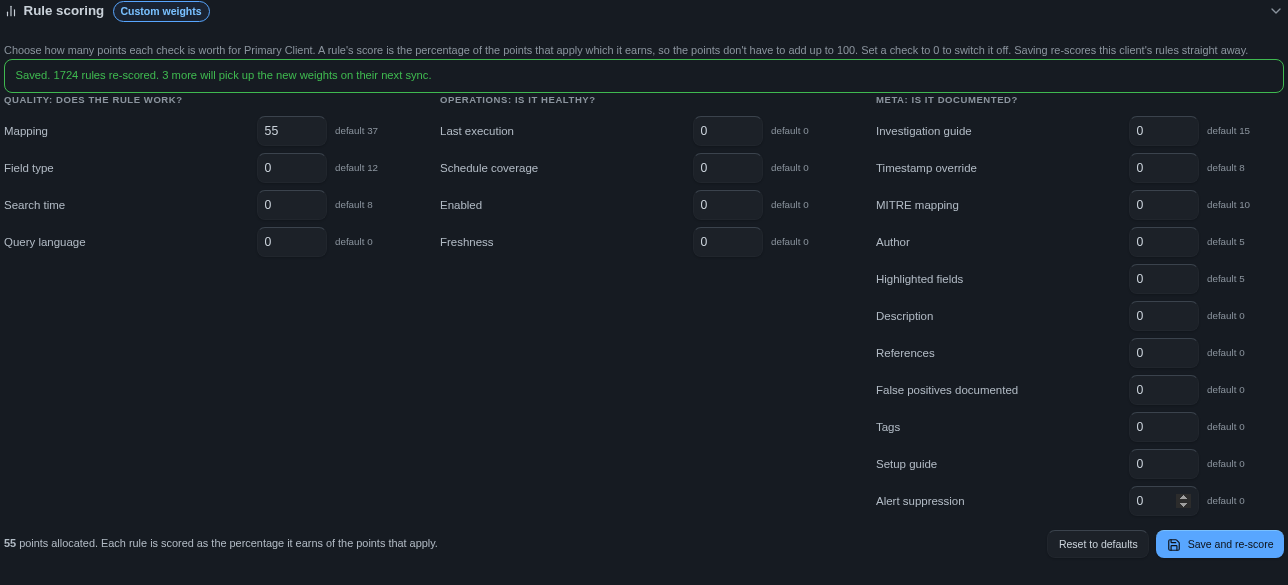1288x585 pixels.
Task: Click the Query language label
Action: pos(45,242)
